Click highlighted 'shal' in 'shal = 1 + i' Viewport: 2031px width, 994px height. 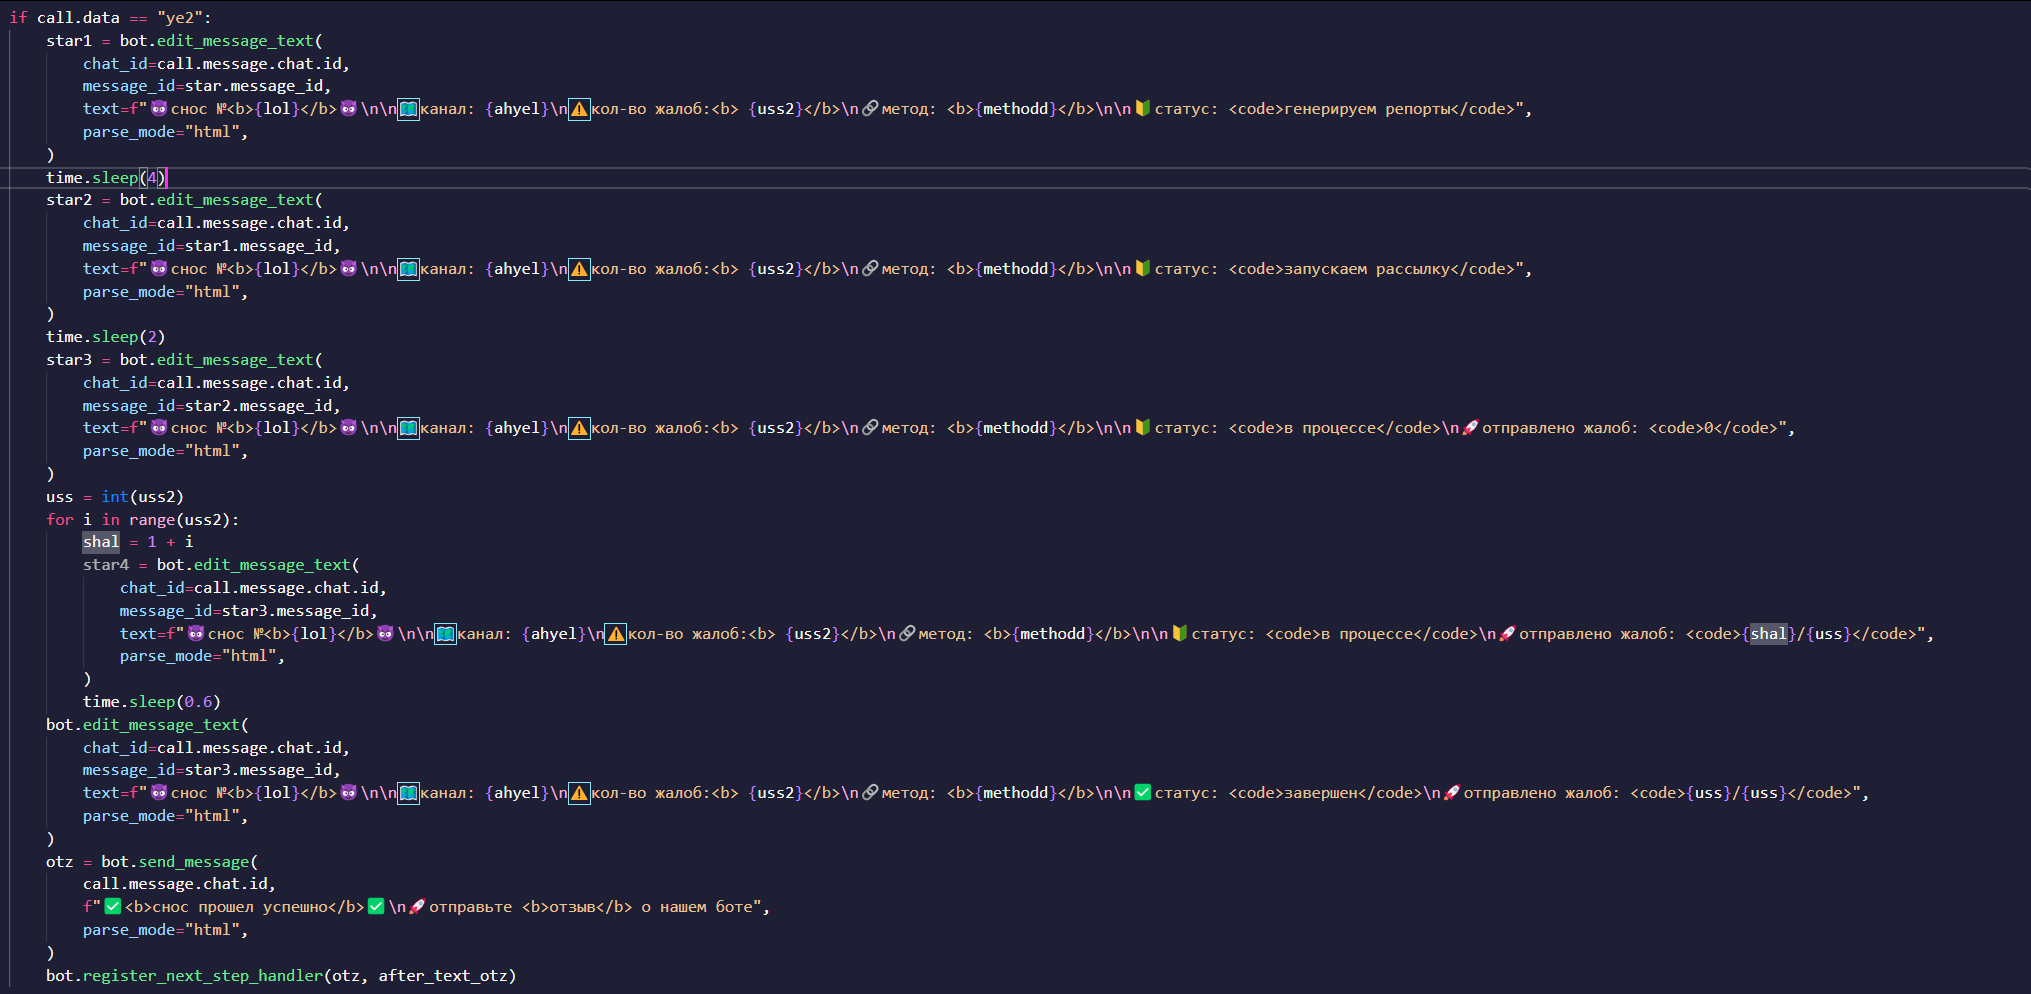(x=101, y=542)
